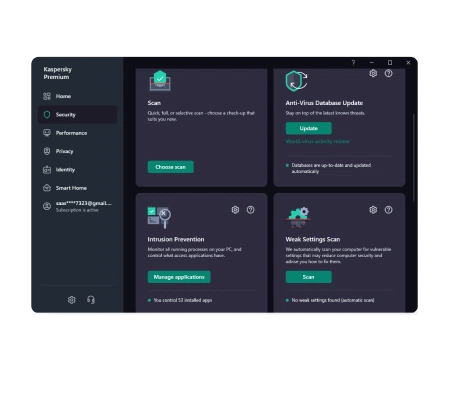The height and width of the screenshot is (407, 464).
Task: Click 'Stay on top of latest known threats' text
Action: 325,113
